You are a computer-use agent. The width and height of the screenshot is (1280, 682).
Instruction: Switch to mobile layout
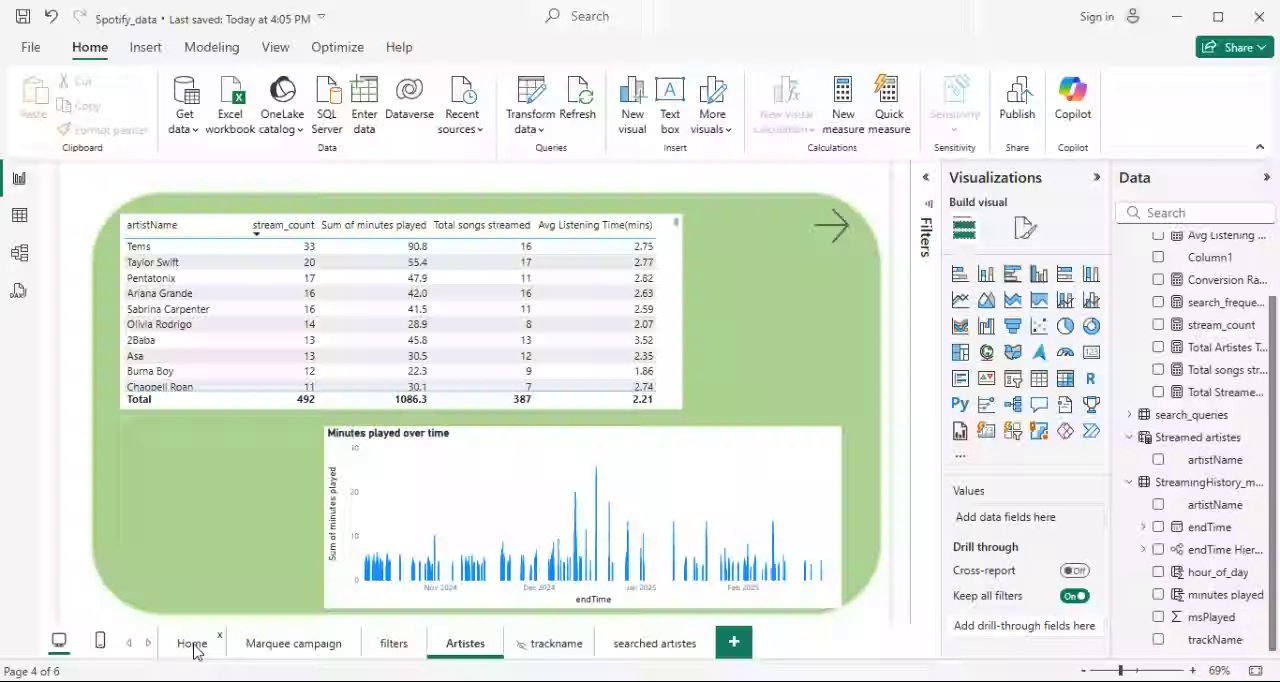(100, 641)
